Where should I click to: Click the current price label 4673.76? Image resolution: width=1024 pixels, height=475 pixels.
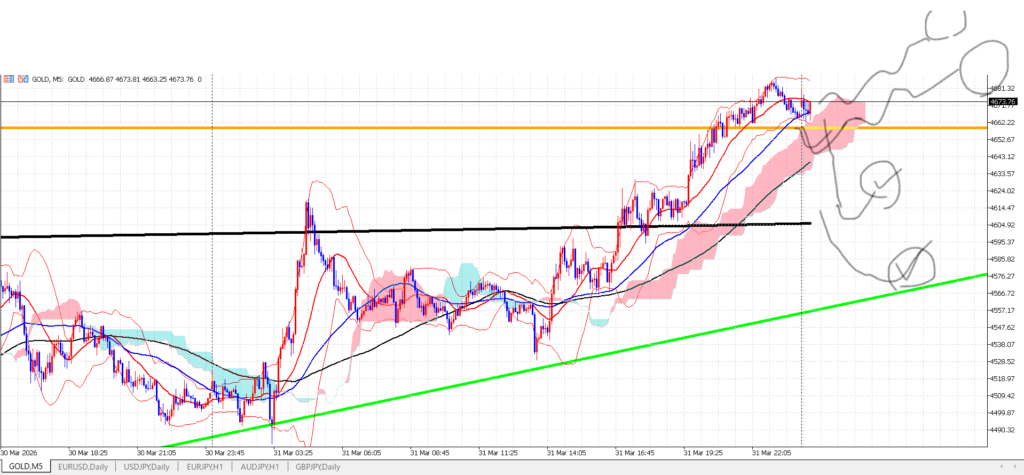[x=1003, y=101]
